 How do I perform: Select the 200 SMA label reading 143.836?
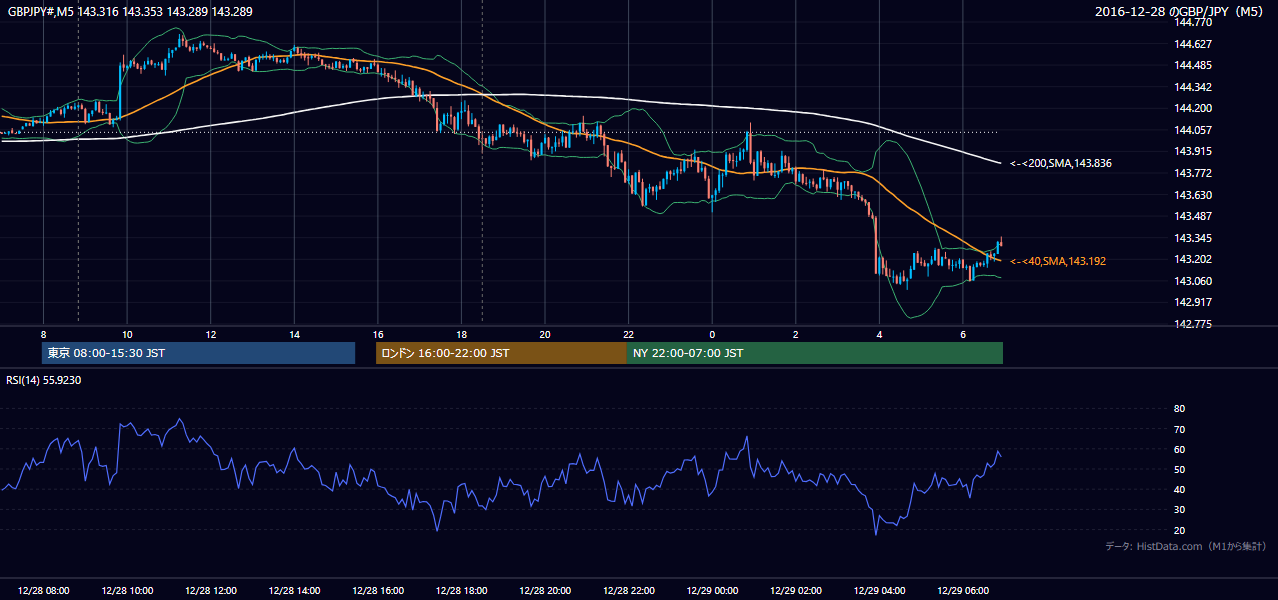[1061, 163]
